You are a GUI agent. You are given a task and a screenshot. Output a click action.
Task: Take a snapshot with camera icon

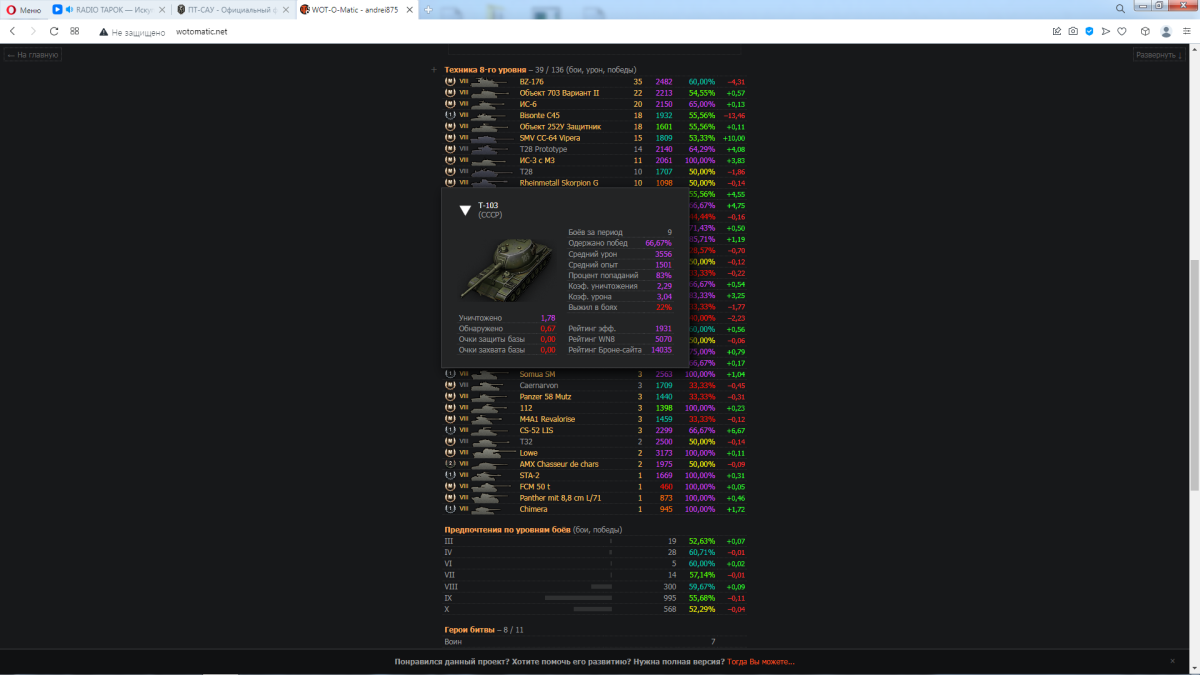[1073, 31]
